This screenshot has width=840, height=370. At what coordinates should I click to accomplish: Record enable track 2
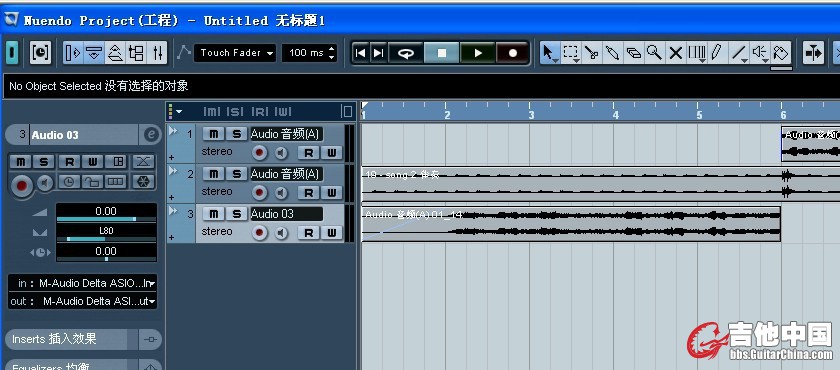[259, 192]
